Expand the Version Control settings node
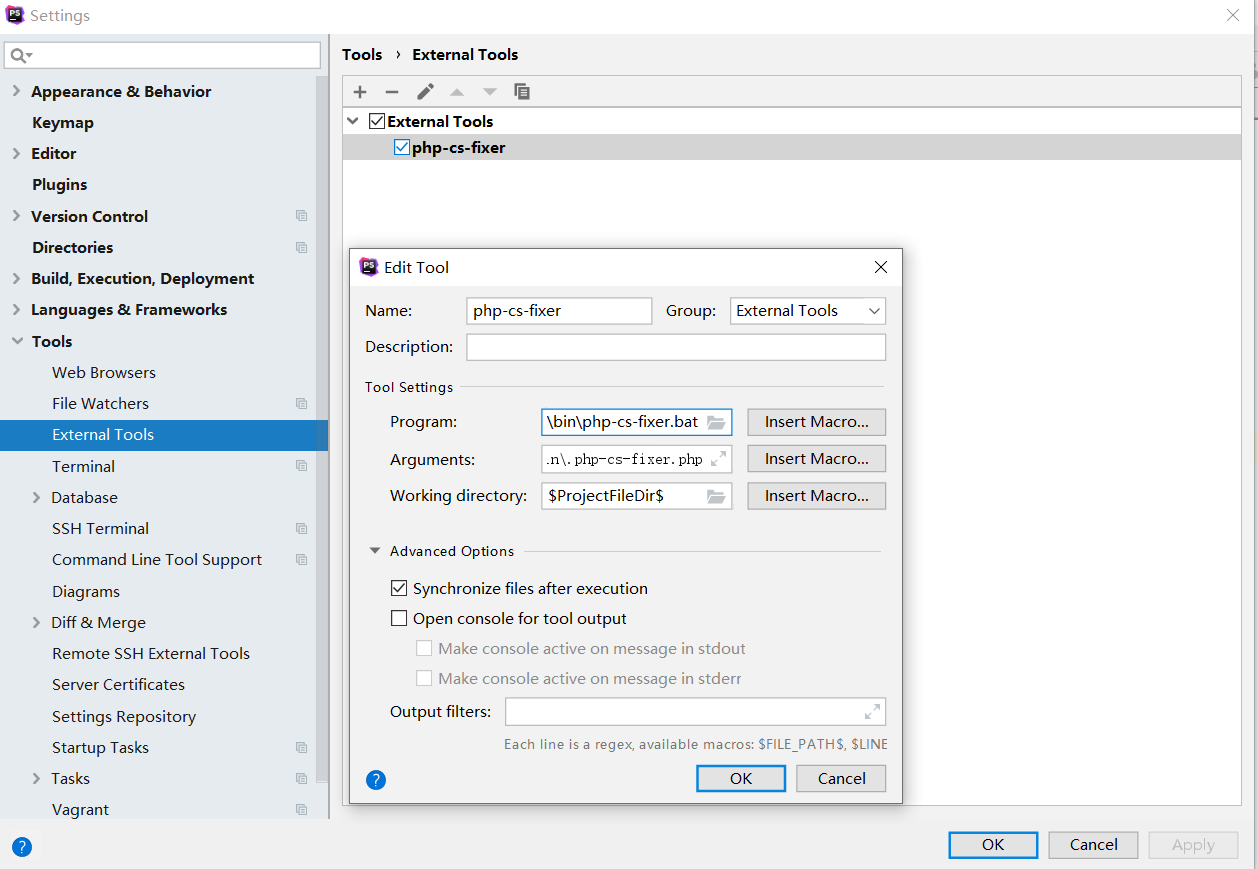Screen dimensions: 1258x869 [x=16, y=216]
